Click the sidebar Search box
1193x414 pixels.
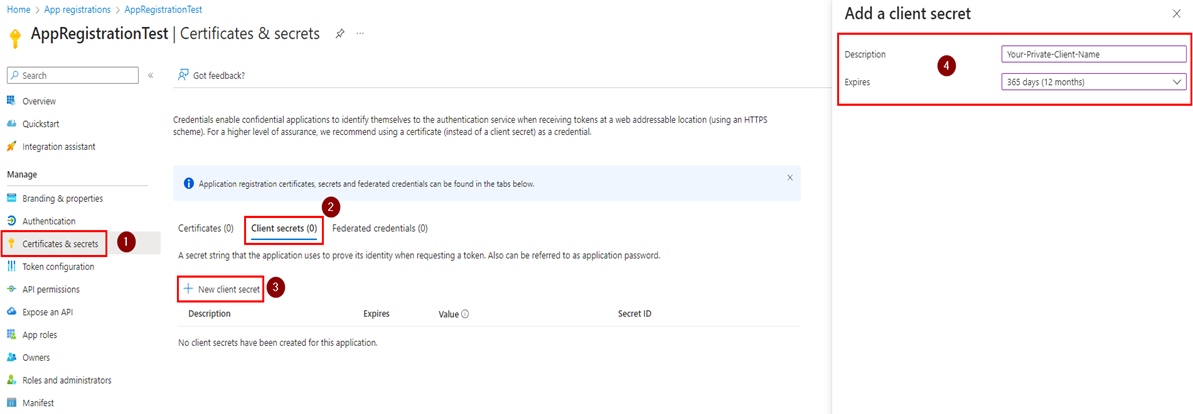[x=72, y=75]
